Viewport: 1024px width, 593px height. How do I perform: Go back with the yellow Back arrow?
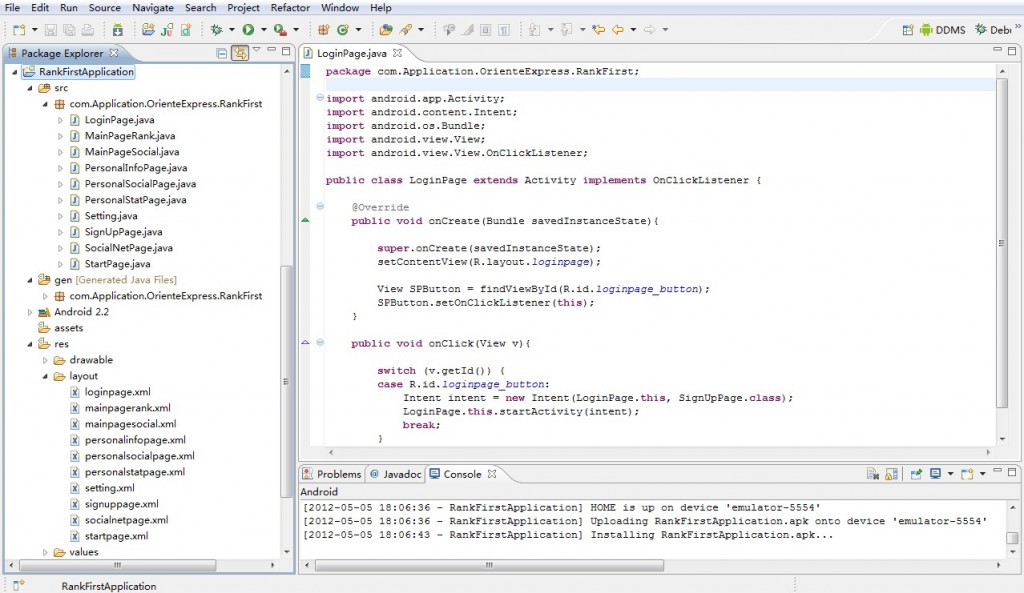618,30
